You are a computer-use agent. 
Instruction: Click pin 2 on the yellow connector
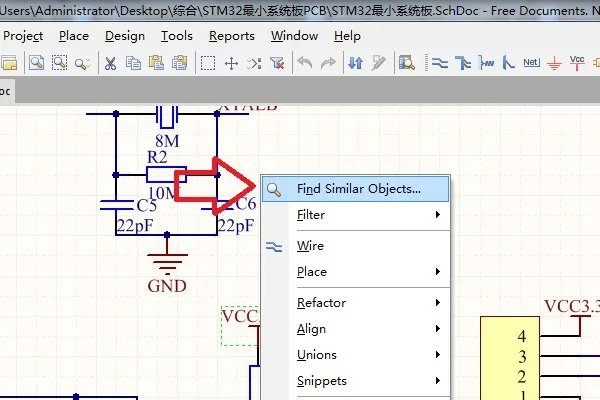(x=522, y=377)
